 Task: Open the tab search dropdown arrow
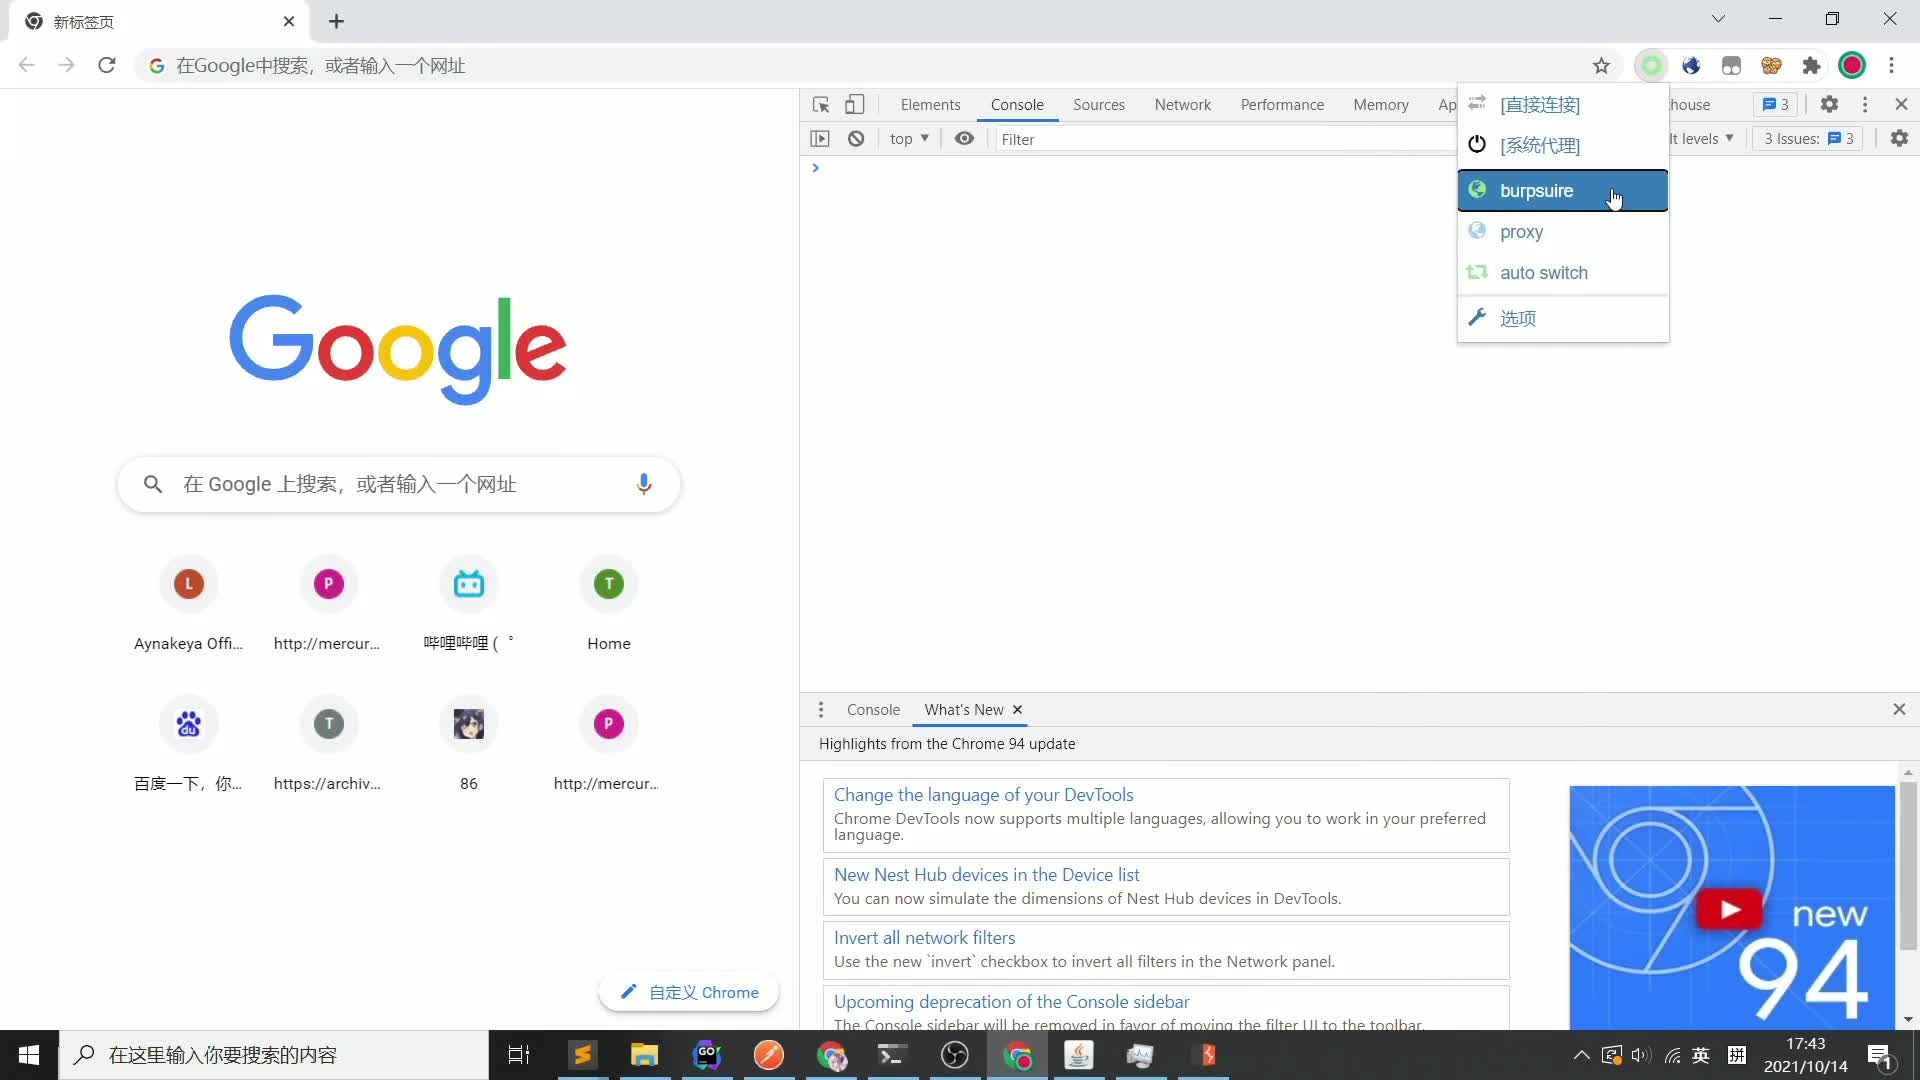[1718, 19]
